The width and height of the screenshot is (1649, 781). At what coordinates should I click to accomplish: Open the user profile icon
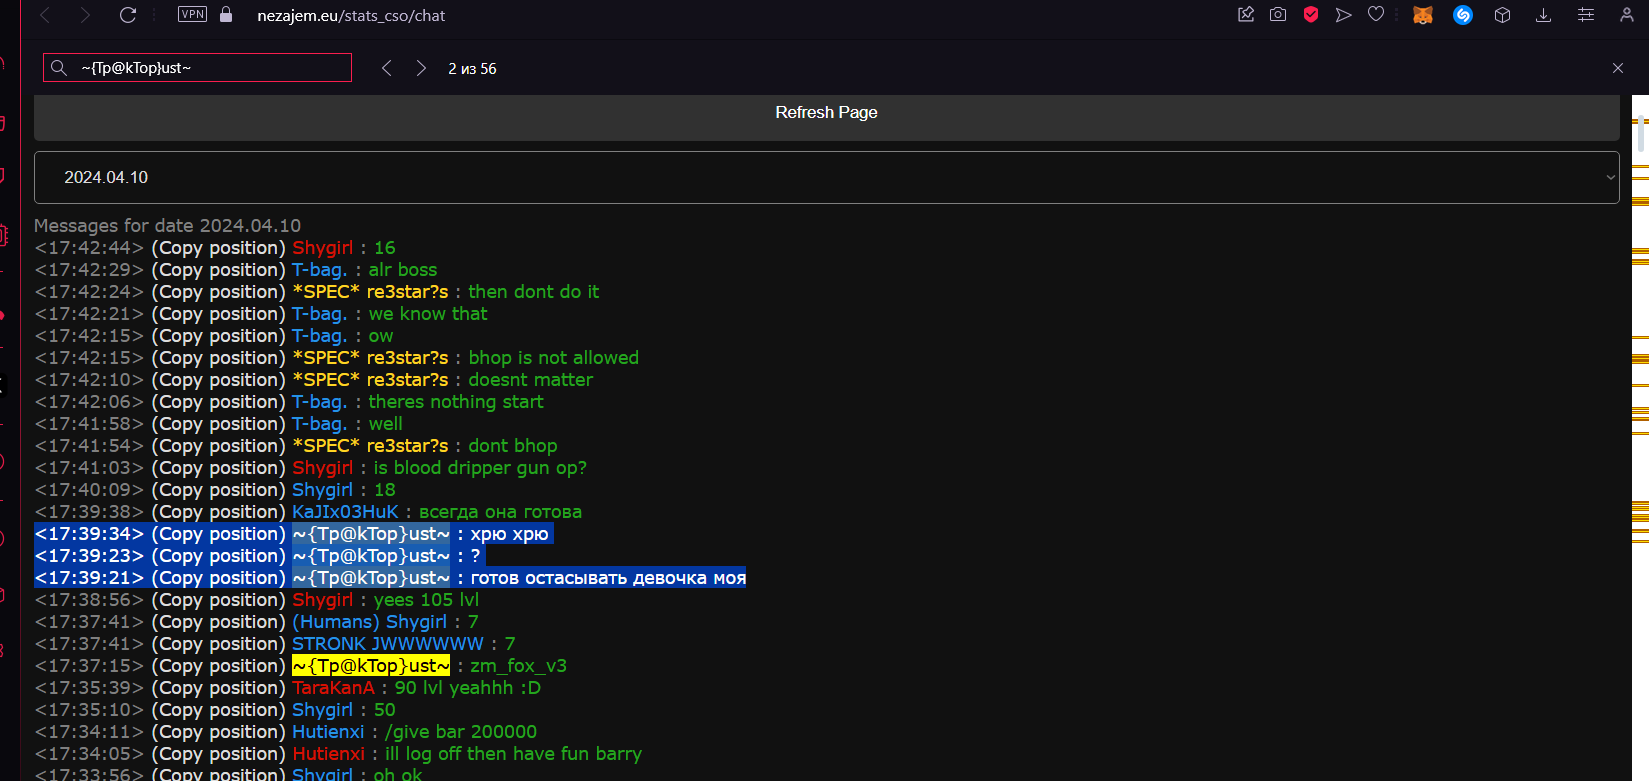click(x=1627, y=15)
